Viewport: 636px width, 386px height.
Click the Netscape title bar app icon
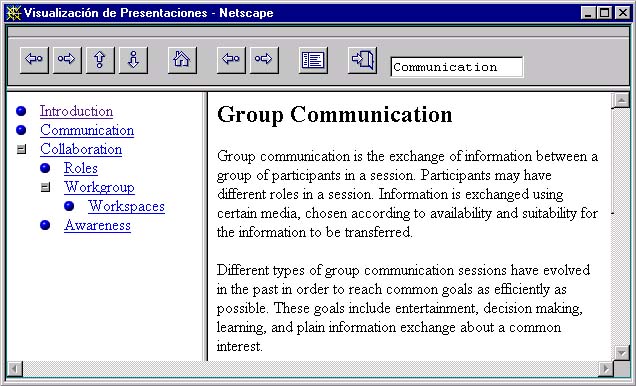[x=13, y=13]
